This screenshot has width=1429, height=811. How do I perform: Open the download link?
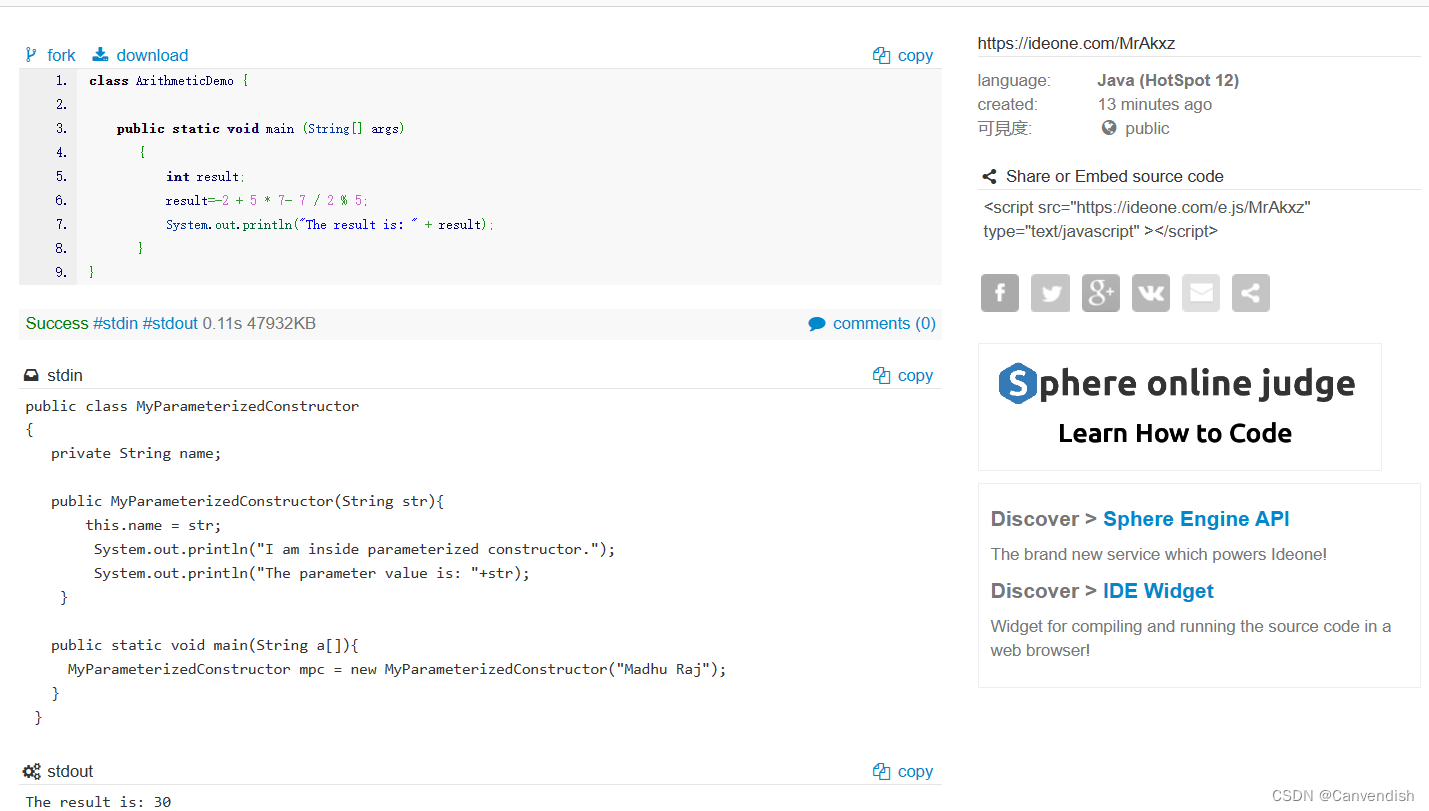[x=152, y=55]
